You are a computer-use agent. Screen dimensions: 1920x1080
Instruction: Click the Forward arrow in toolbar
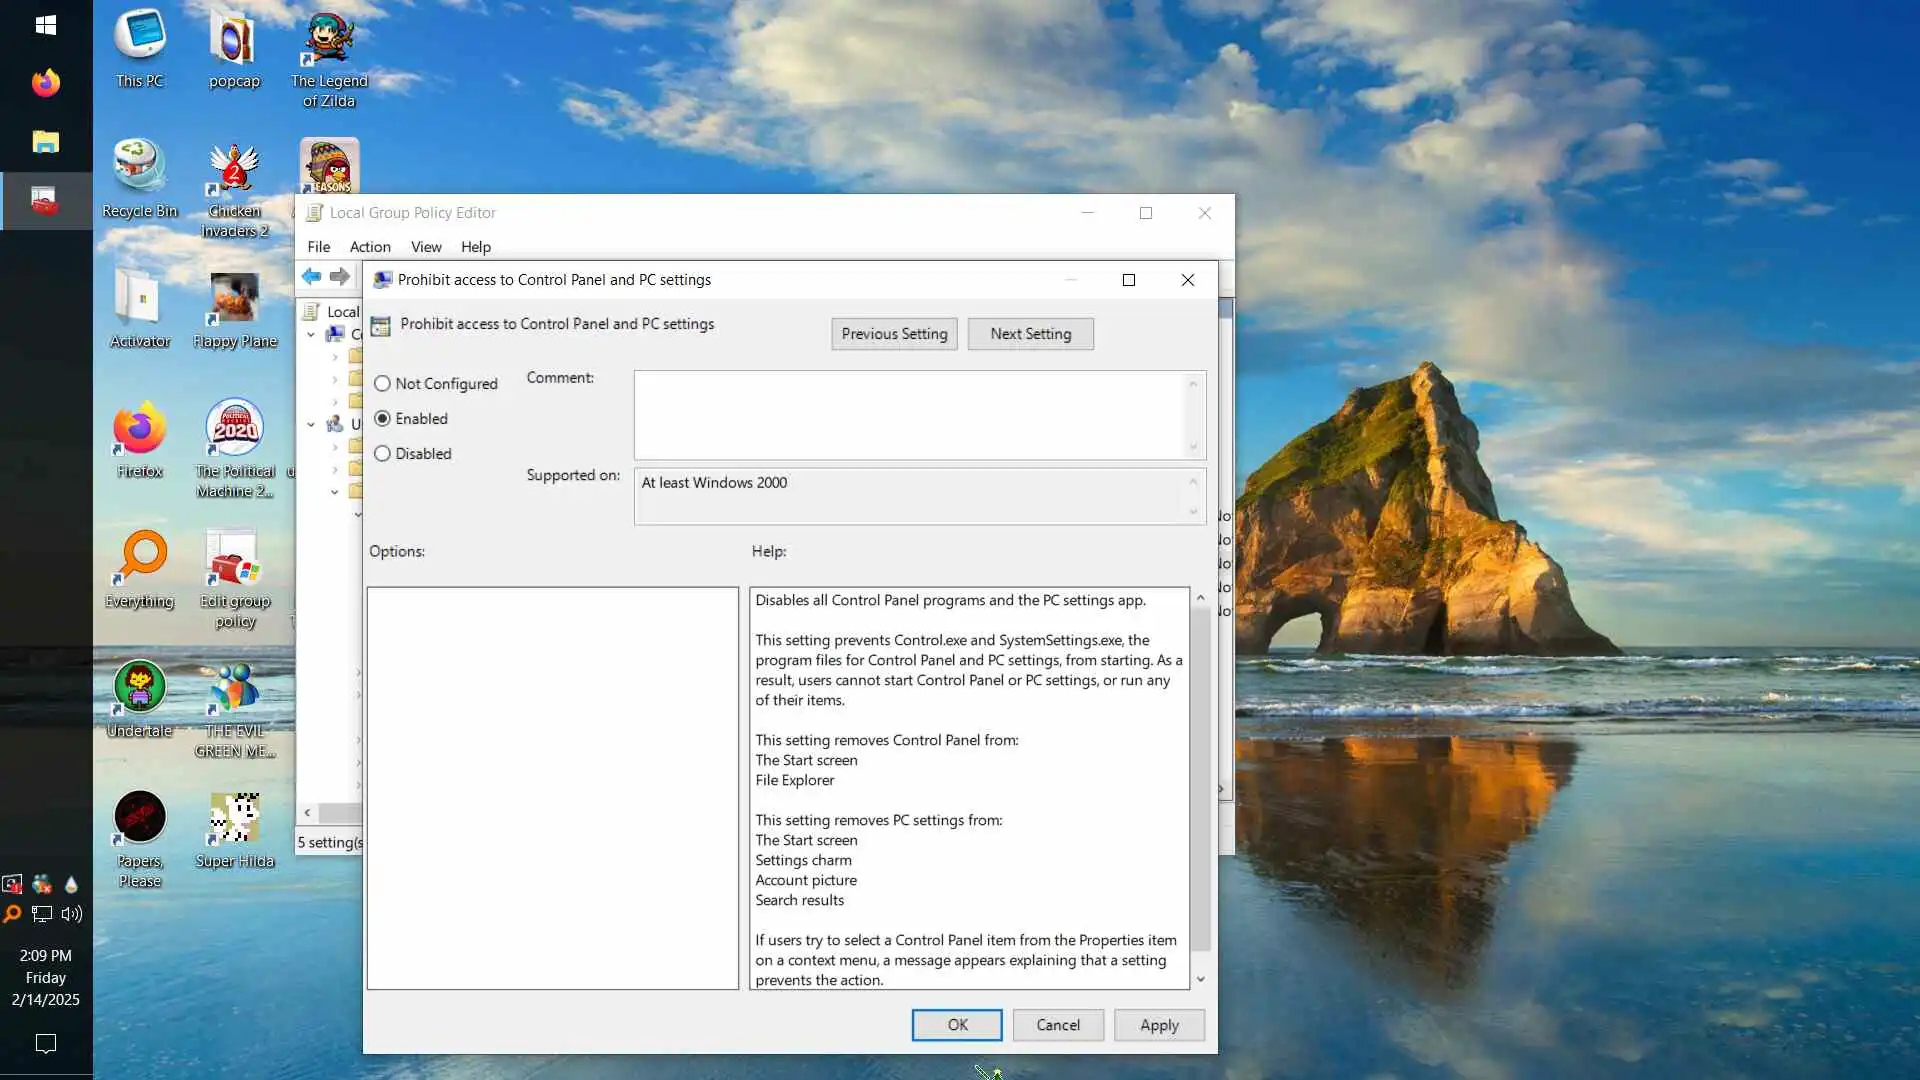point(340,277)
